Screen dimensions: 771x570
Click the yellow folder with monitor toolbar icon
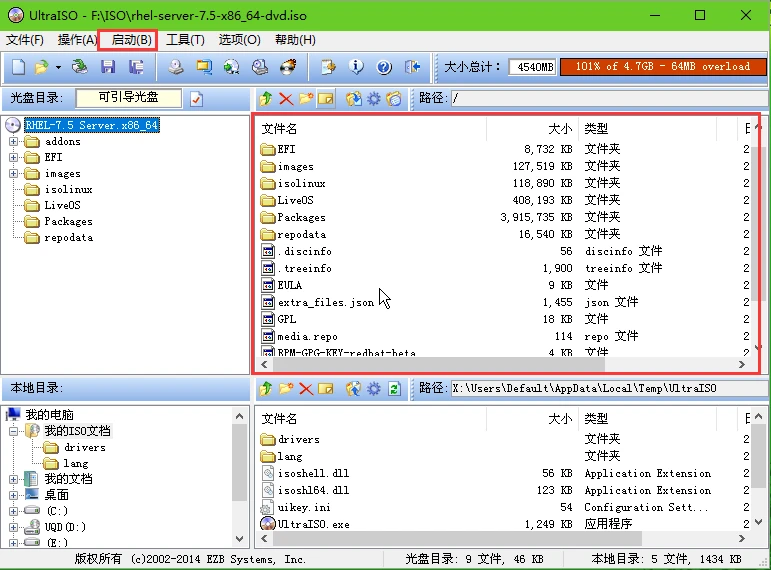click(204, 67)
